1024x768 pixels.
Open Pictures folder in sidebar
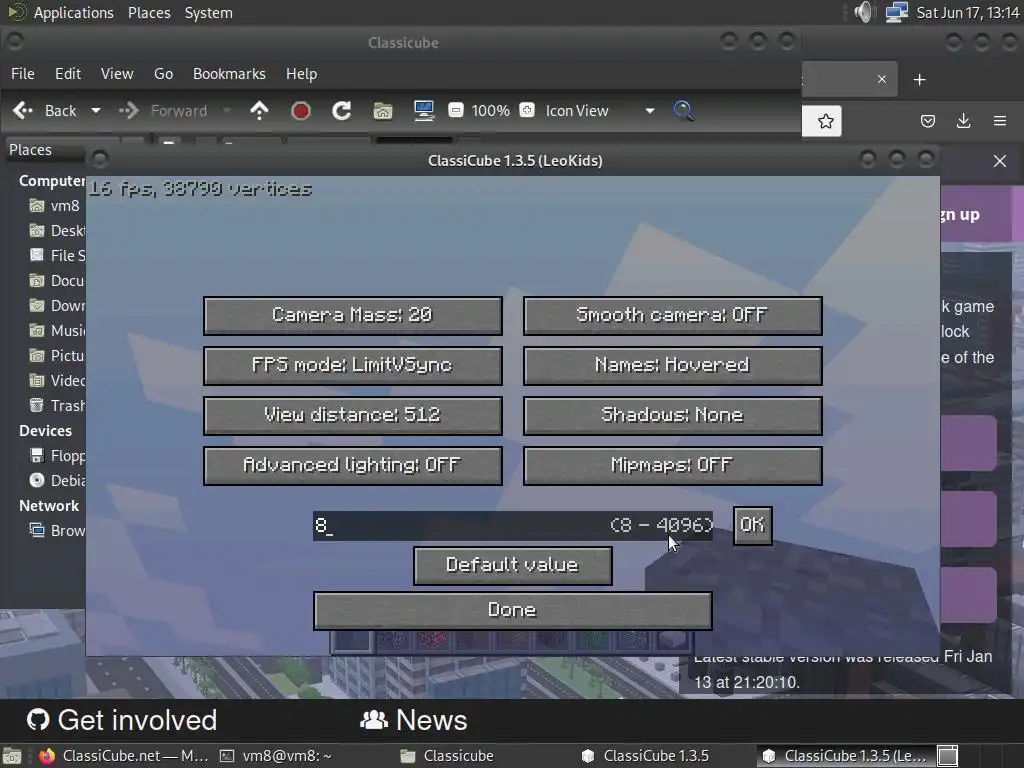(57, 356)
